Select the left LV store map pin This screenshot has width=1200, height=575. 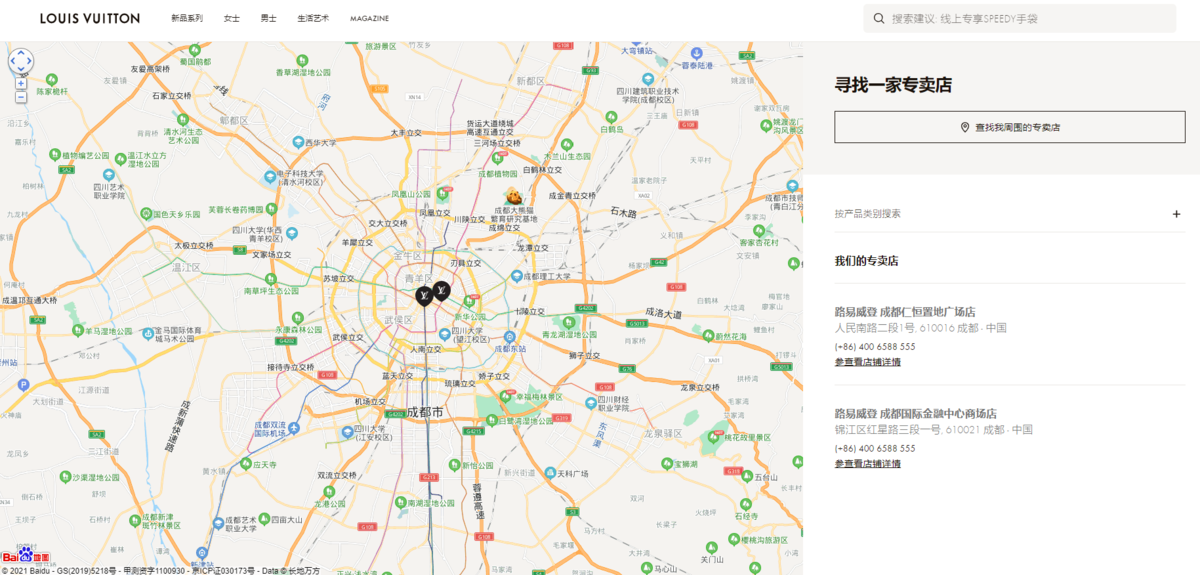423,295
